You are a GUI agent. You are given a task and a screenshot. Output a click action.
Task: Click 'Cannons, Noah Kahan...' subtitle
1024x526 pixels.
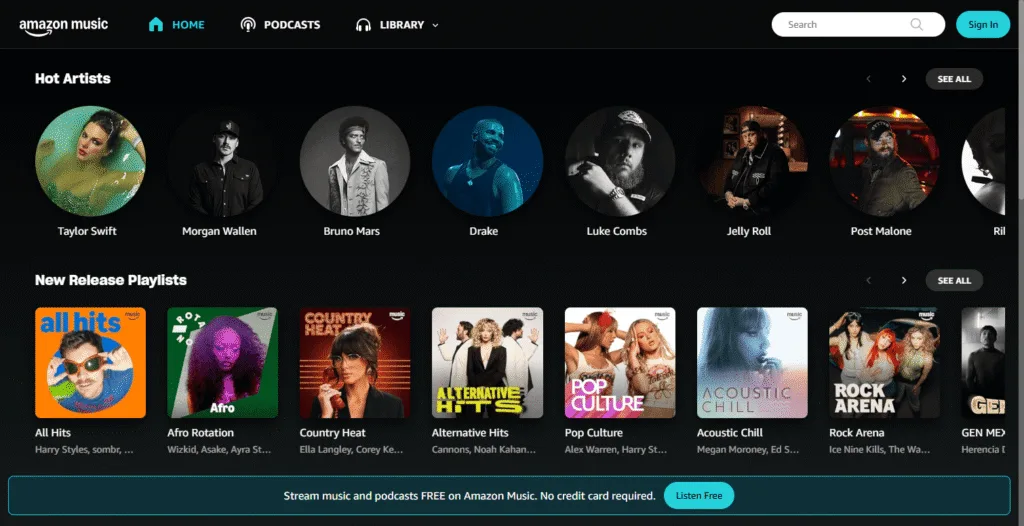click(484, 450)
